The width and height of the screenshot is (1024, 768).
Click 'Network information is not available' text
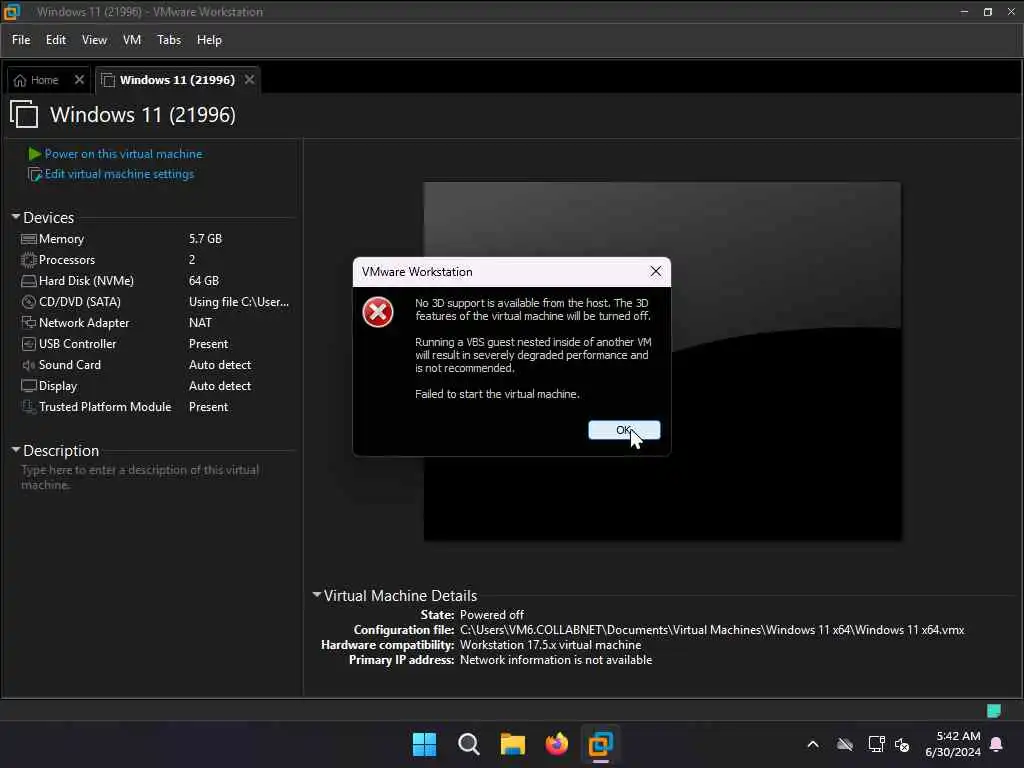coord(556,660)
